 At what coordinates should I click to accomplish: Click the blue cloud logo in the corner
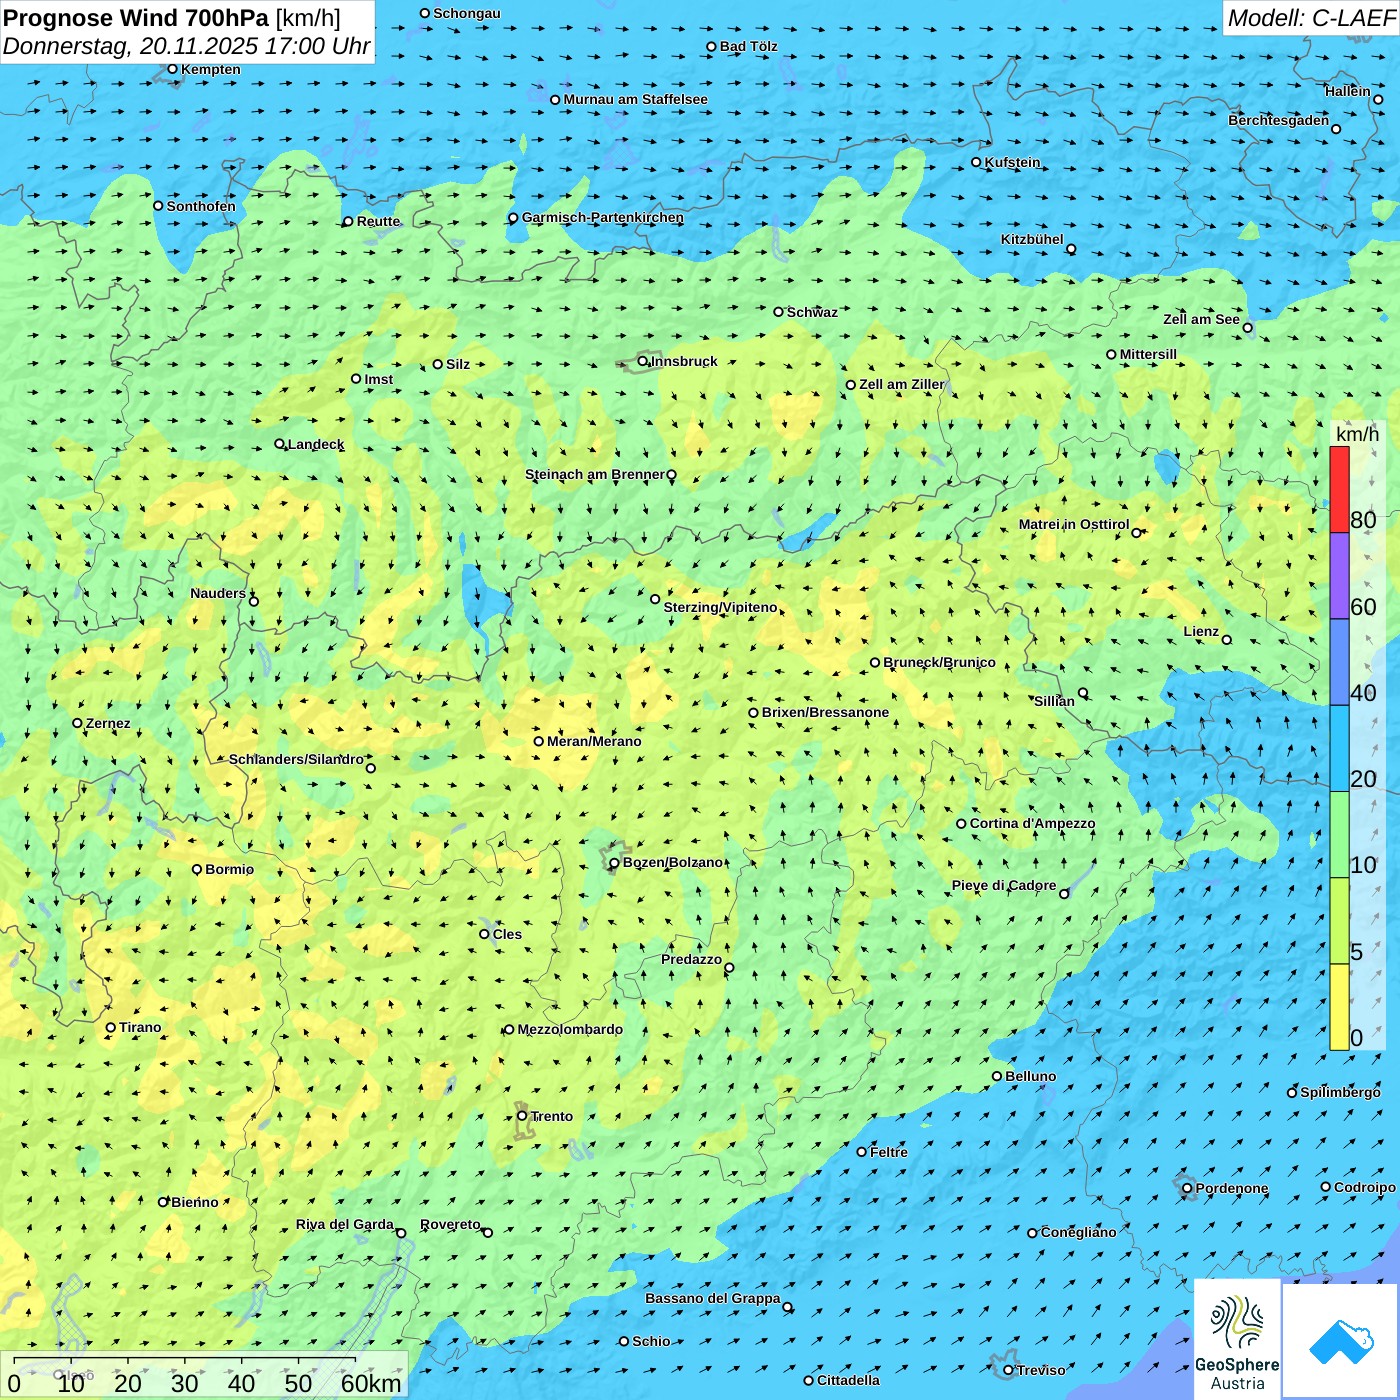pos(1340,1340)
